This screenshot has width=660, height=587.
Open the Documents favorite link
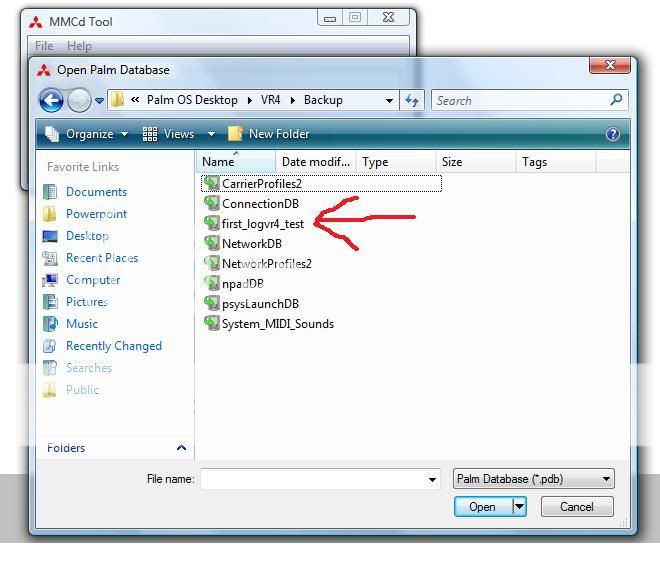click(96, 192)
